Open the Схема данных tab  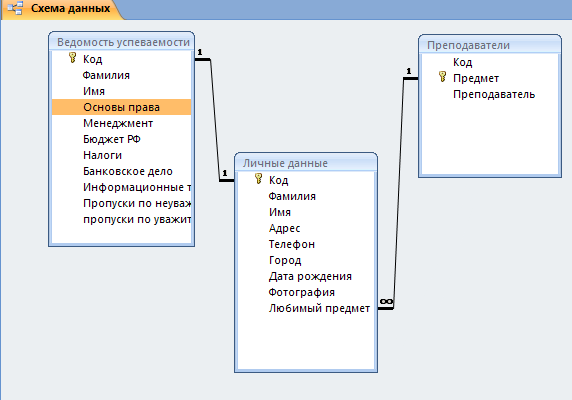click(62, 9)
